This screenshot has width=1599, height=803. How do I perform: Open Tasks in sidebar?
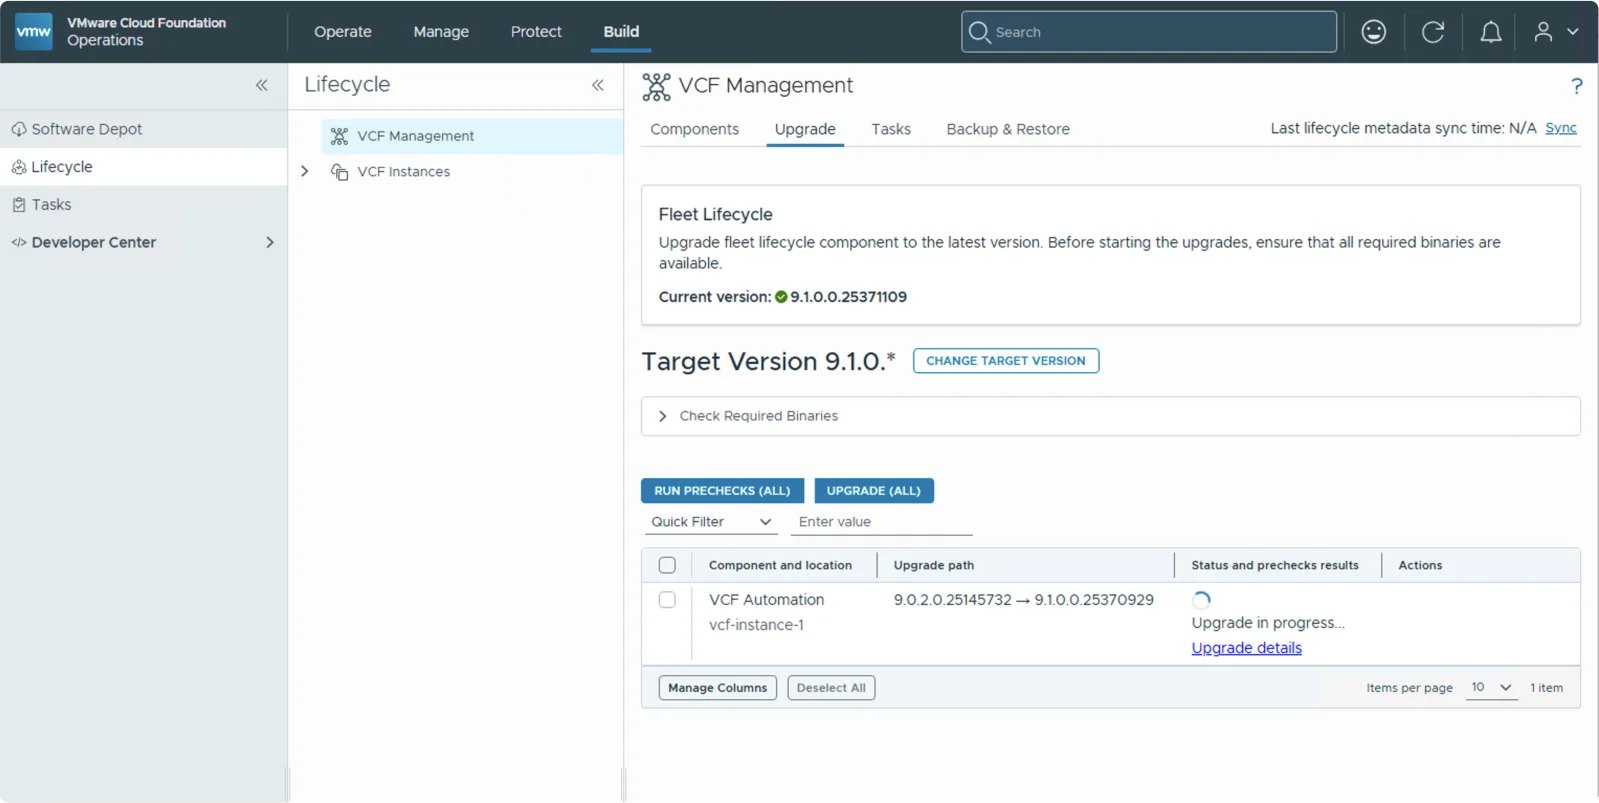tap(143, 205)
